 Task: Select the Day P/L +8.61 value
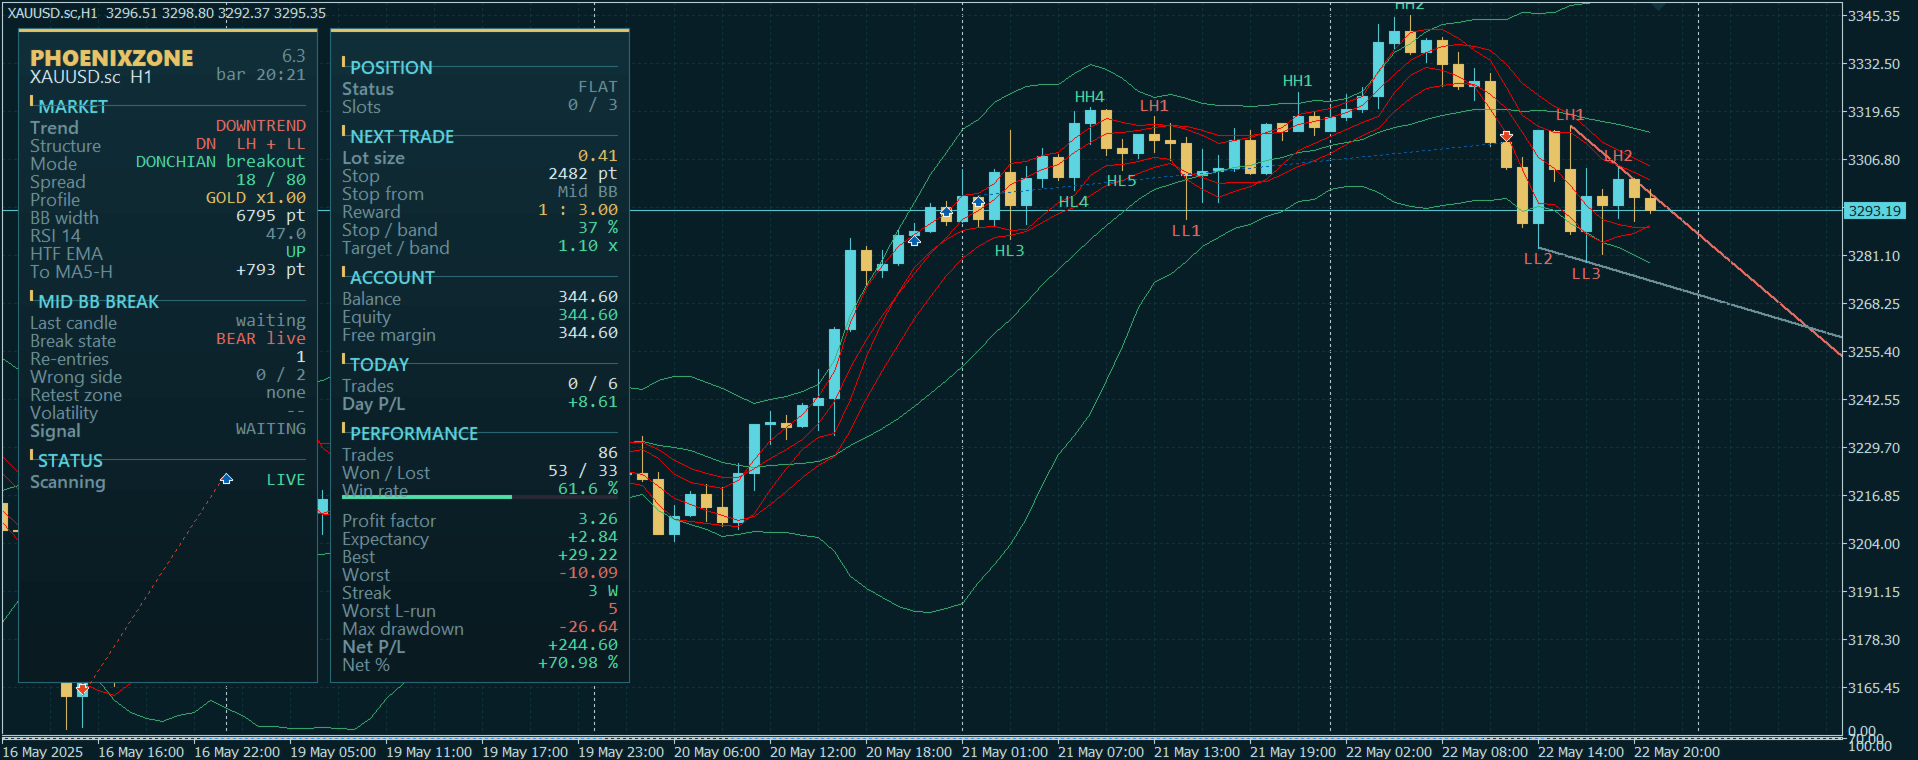click(x=593, y=401)
